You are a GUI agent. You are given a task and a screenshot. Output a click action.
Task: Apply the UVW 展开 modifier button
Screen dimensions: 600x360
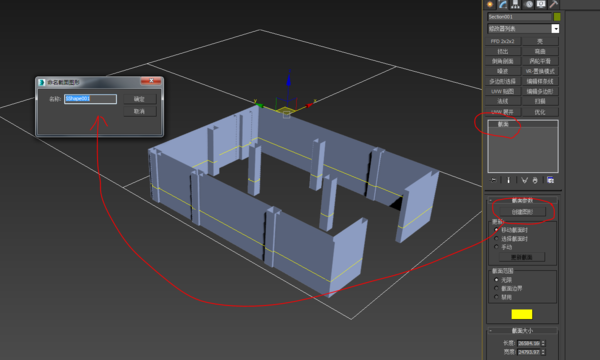click(503, 112)
